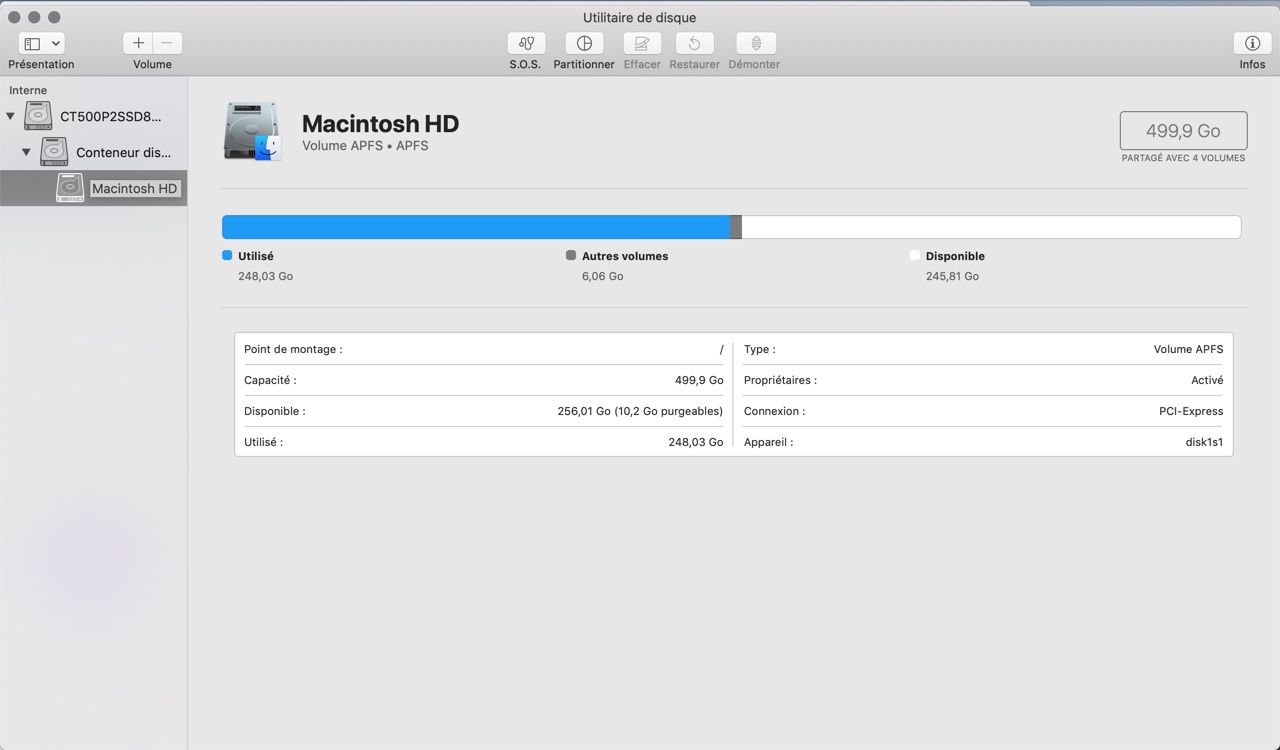Click the Utilitaire de disque window title
Image resolution: width=1280 pixels, height=750 pixels.
coord(639,17)
